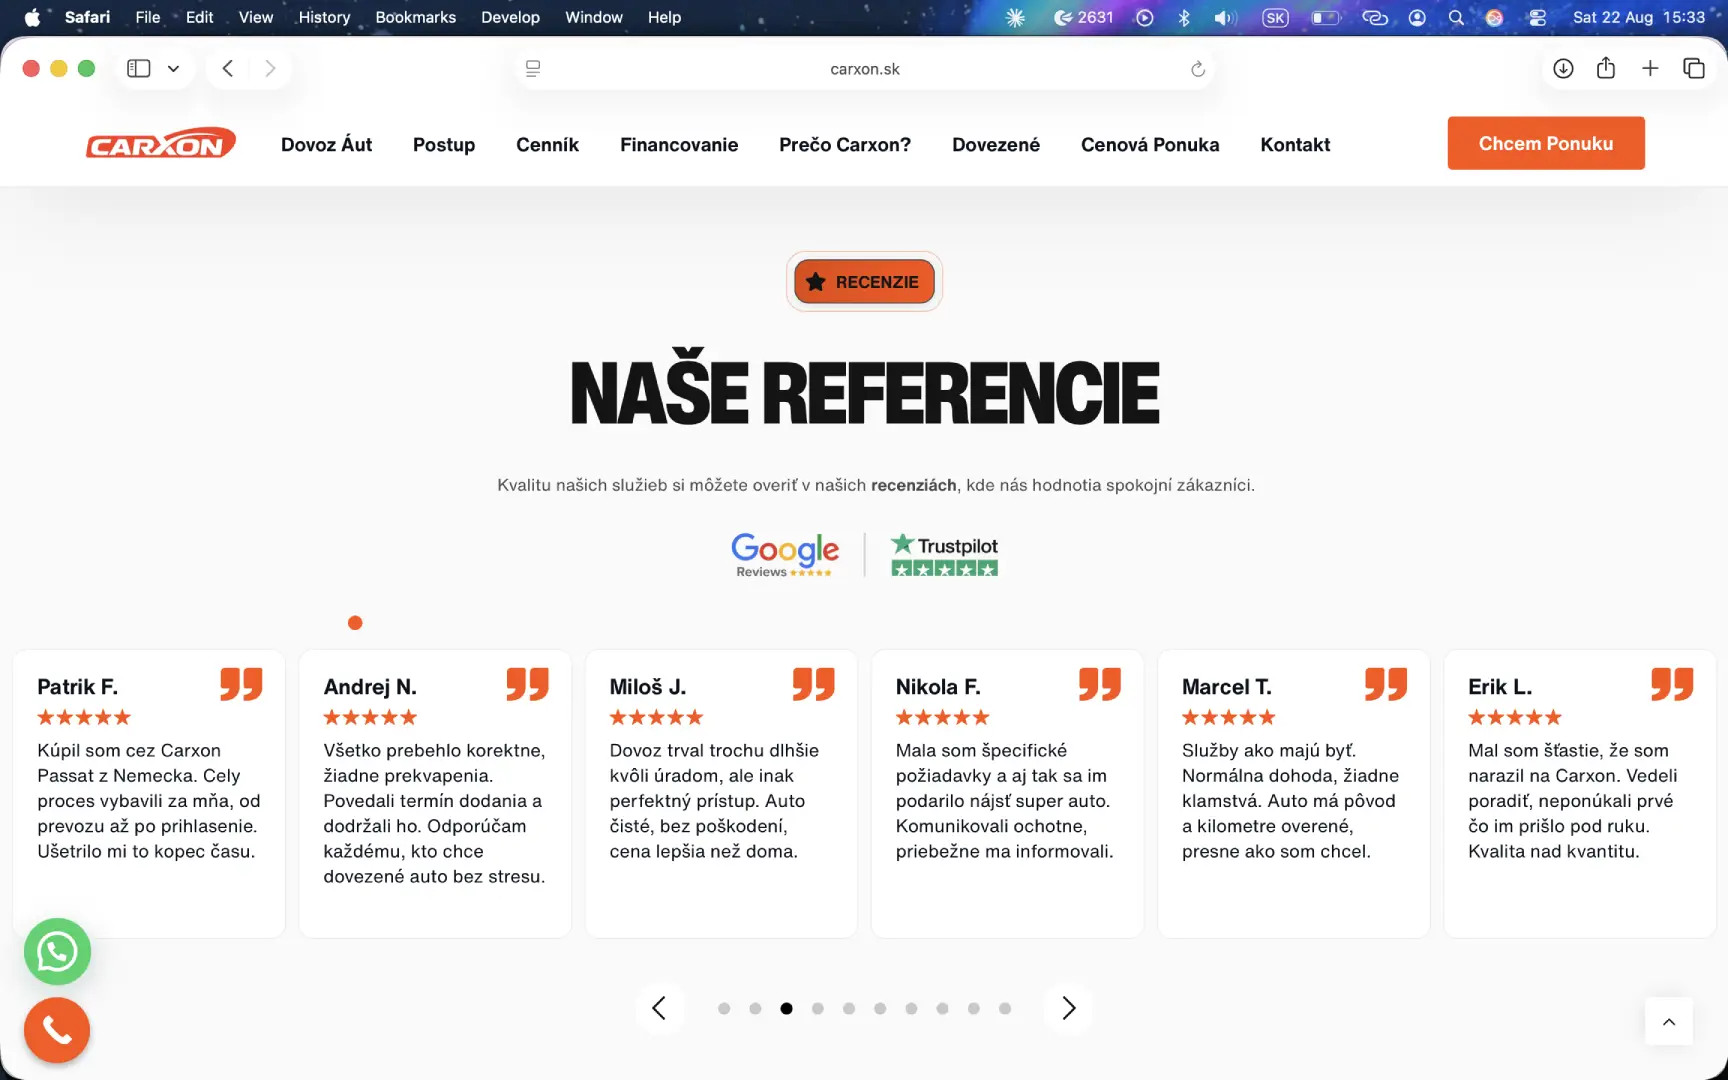Reload page with refresh icon
The height and width of the screenshot is (1080, 1728).
1197,69
